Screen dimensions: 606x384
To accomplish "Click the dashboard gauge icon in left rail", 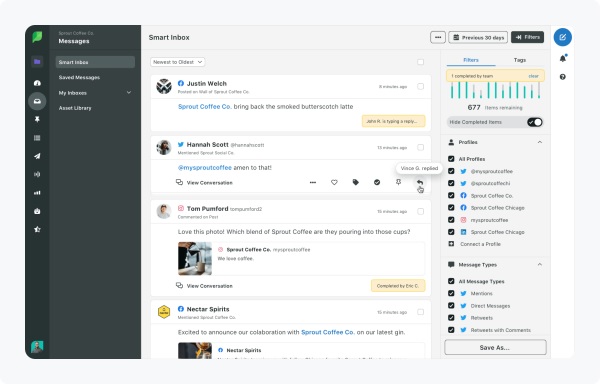I will coord(37,83).
